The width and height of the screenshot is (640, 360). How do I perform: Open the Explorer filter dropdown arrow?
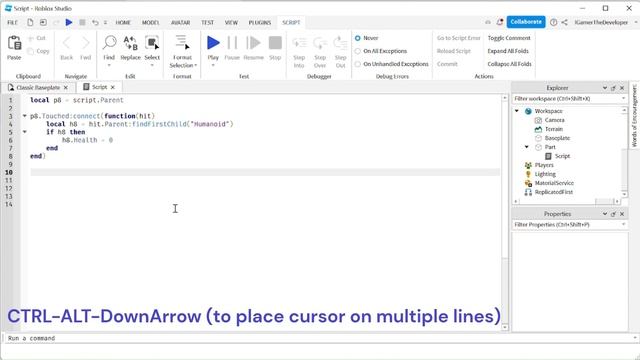[623, 99]
